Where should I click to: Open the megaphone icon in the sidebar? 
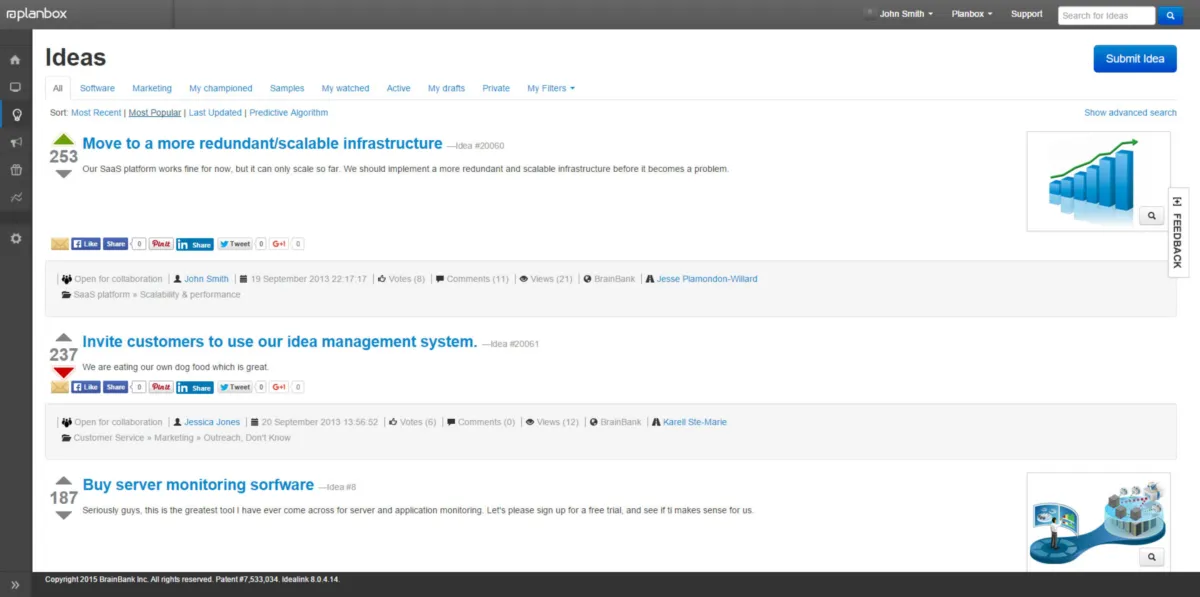(x=15, y=143)
